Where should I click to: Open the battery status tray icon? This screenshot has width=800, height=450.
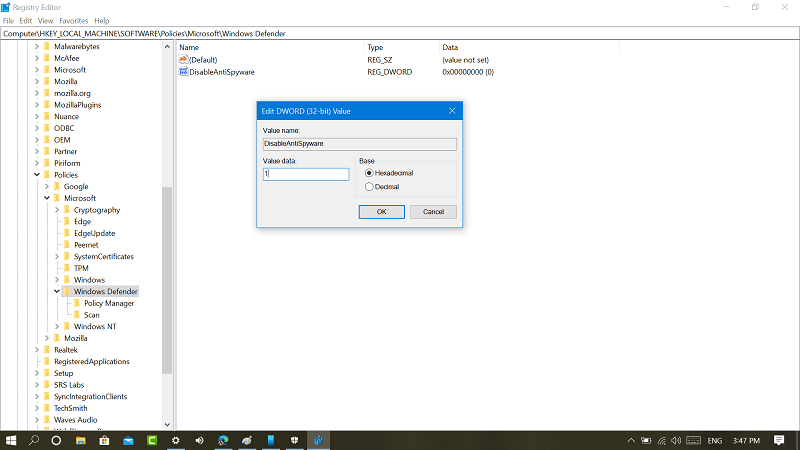click(x=646, y=440)
